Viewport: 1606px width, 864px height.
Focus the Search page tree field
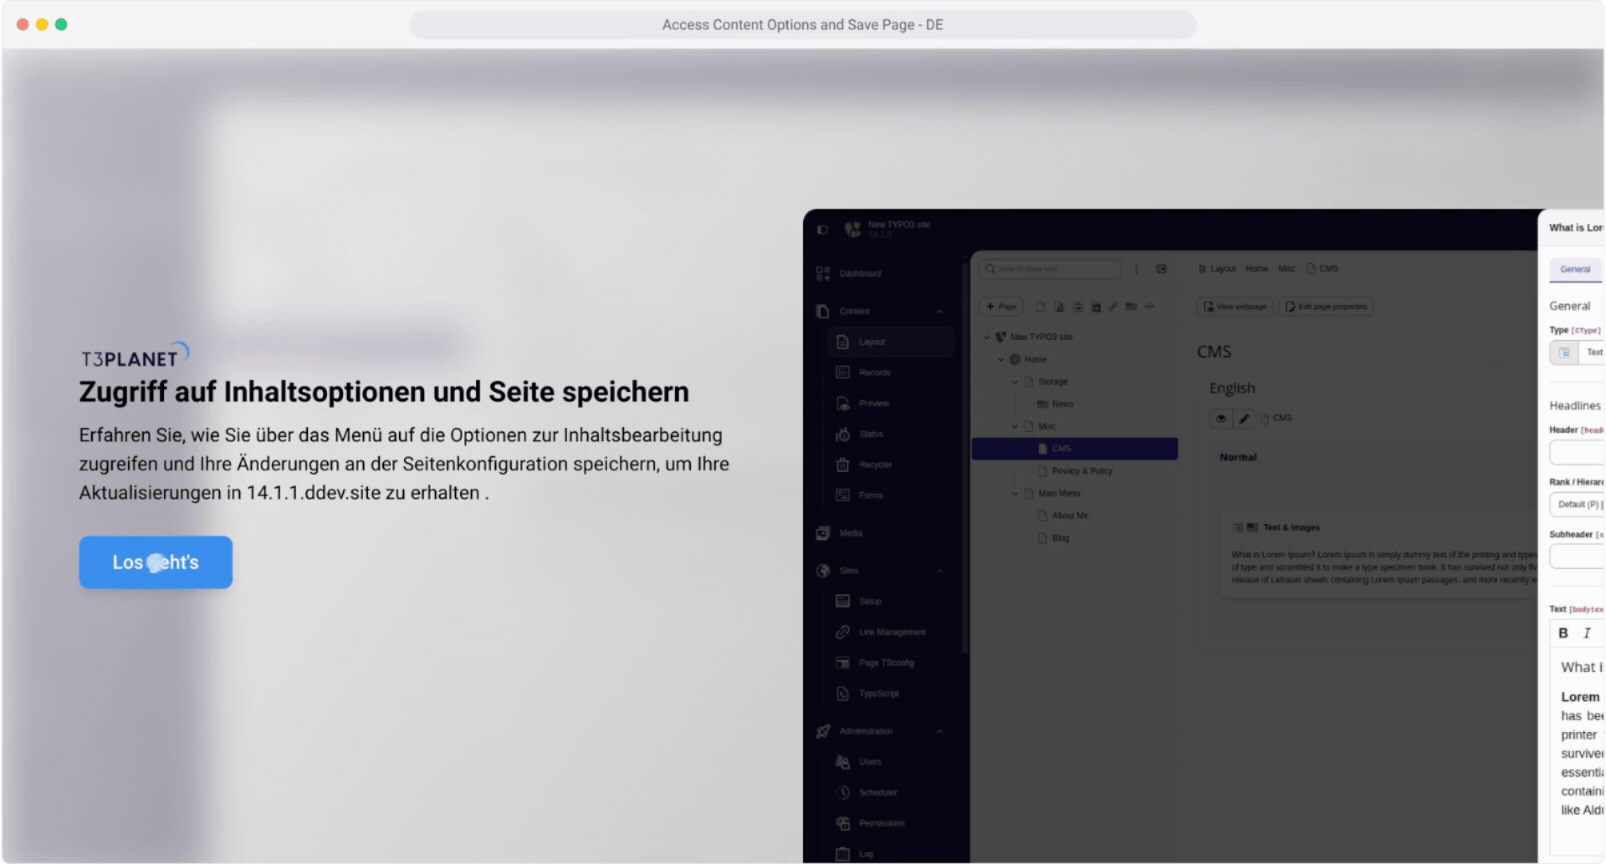tap(1050, 269)
